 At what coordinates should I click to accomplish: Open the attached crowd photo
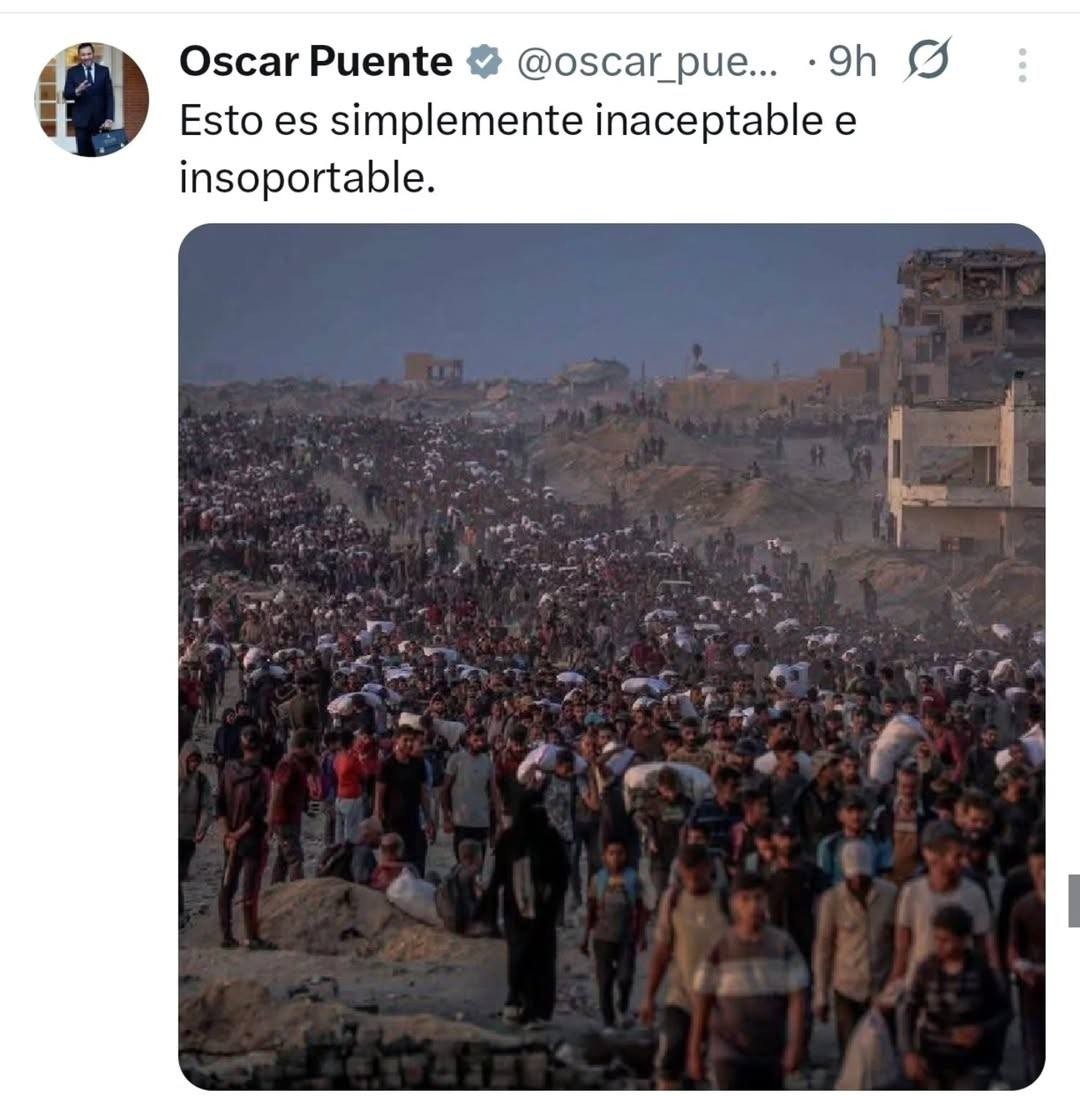611,655
